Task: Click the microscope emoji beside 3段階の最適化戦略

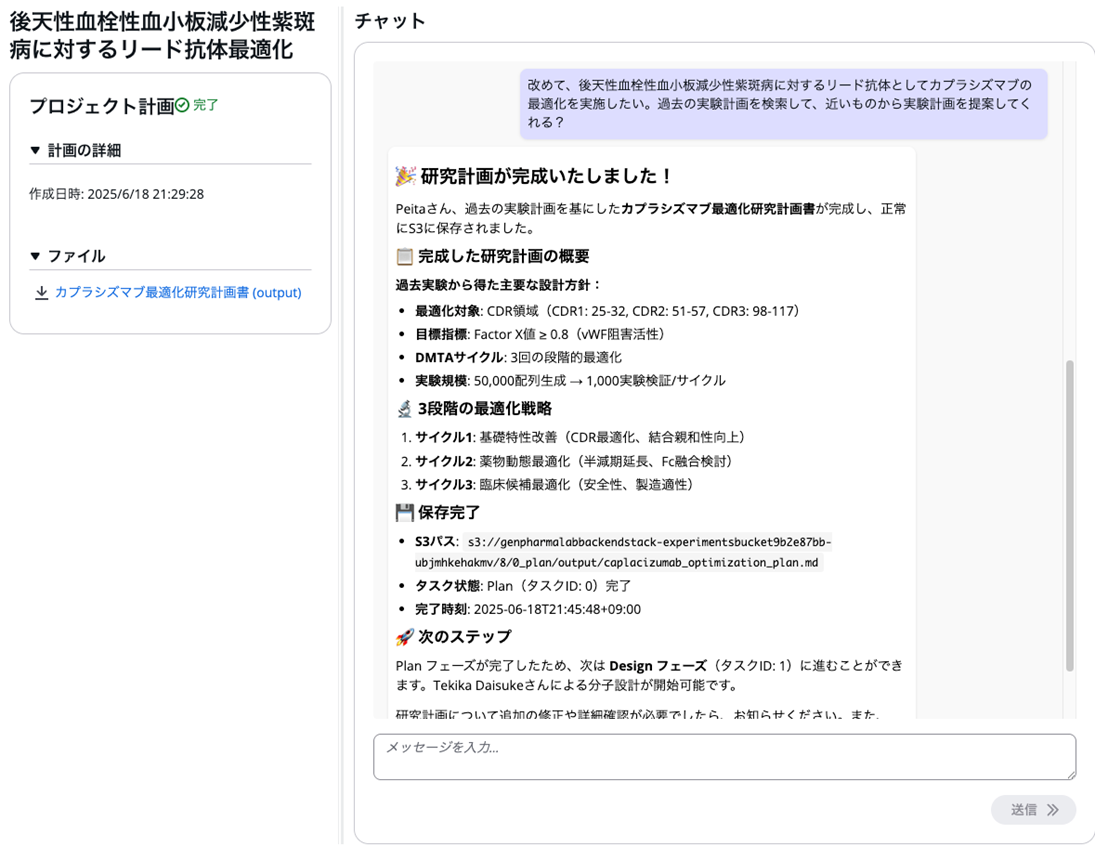Action: click(404, 408)
